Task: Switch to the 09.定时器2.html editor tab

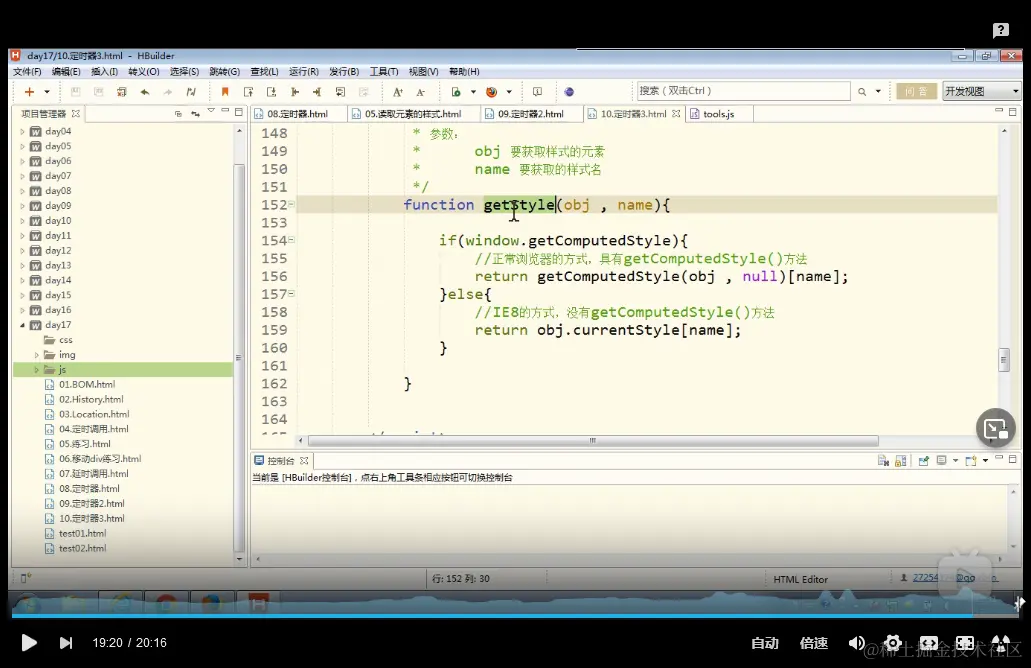Action: [531, 114]
